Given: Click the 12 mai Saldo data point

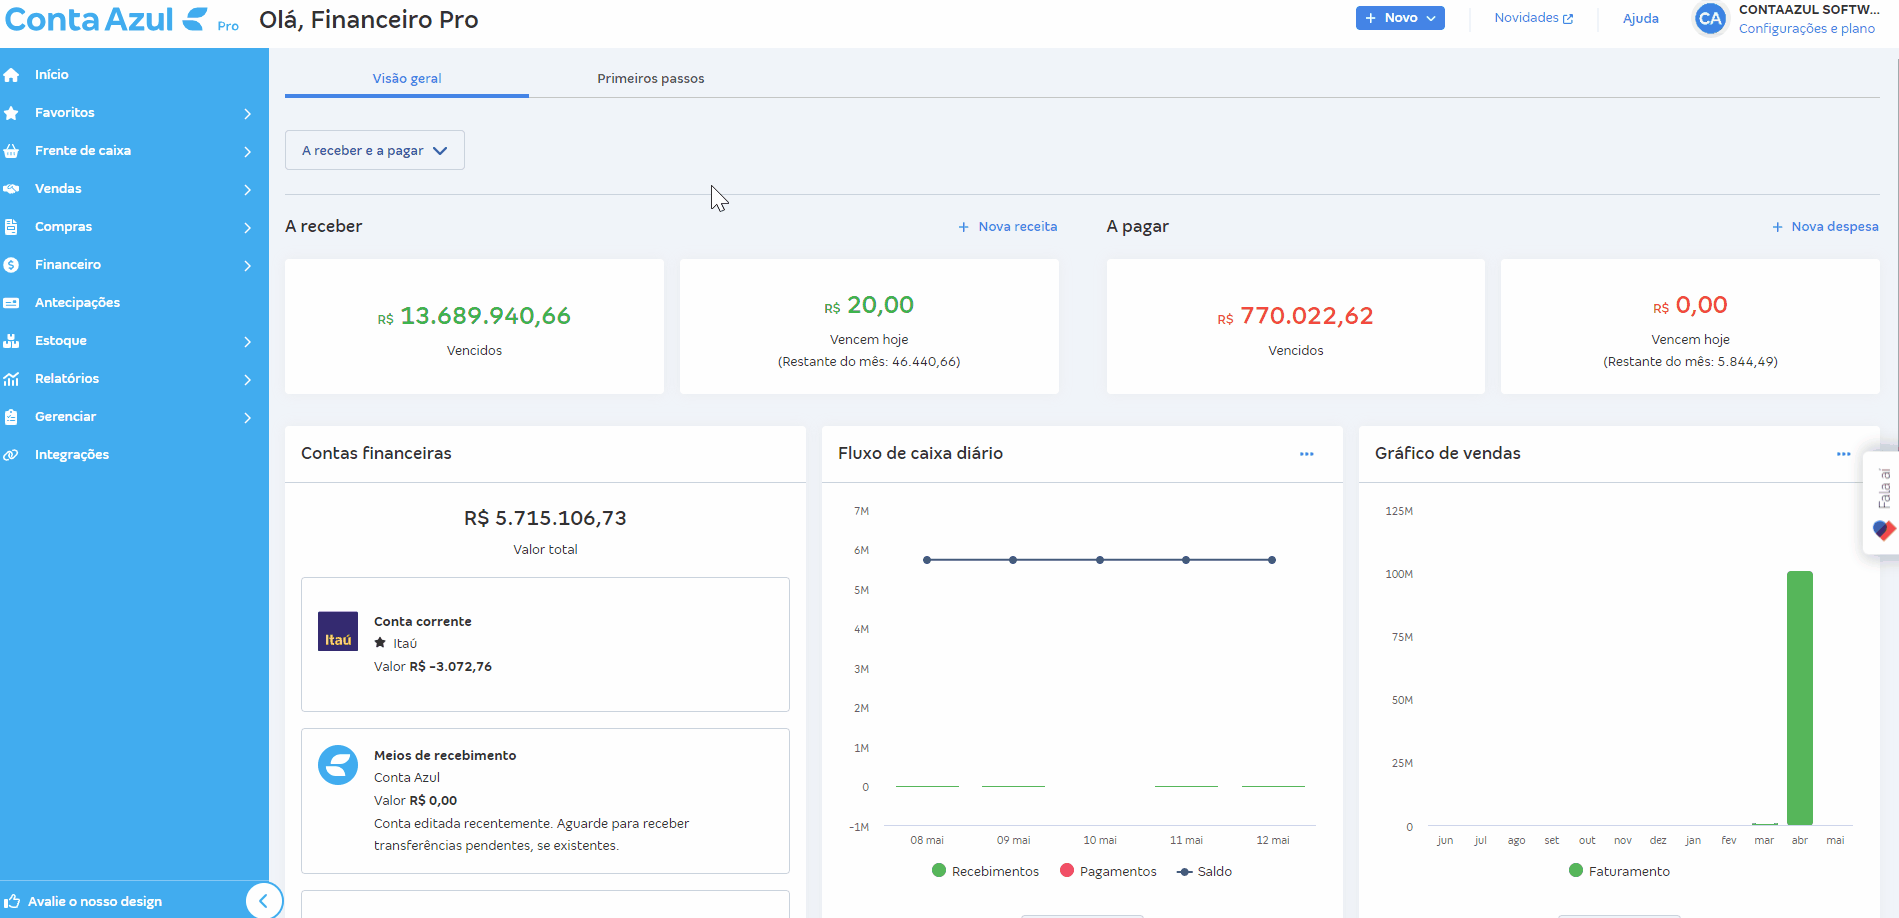Looking at the screenshot, I should coord(1272,560).
